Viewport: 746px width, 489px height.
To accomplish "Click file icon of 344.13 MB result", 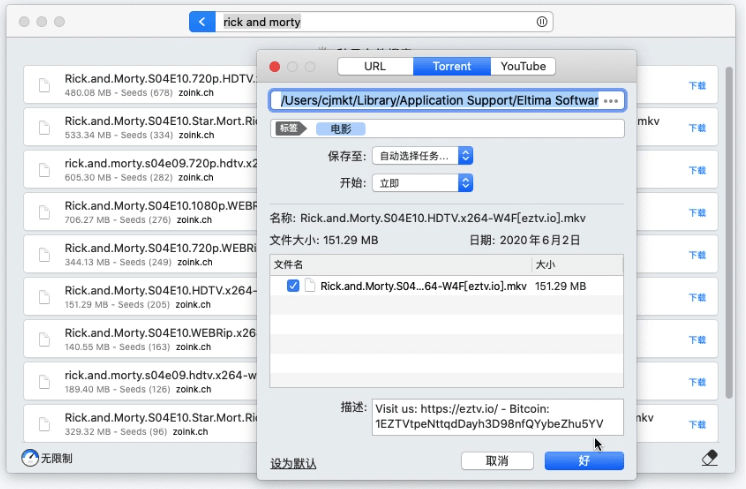I will tap(44, 254).
